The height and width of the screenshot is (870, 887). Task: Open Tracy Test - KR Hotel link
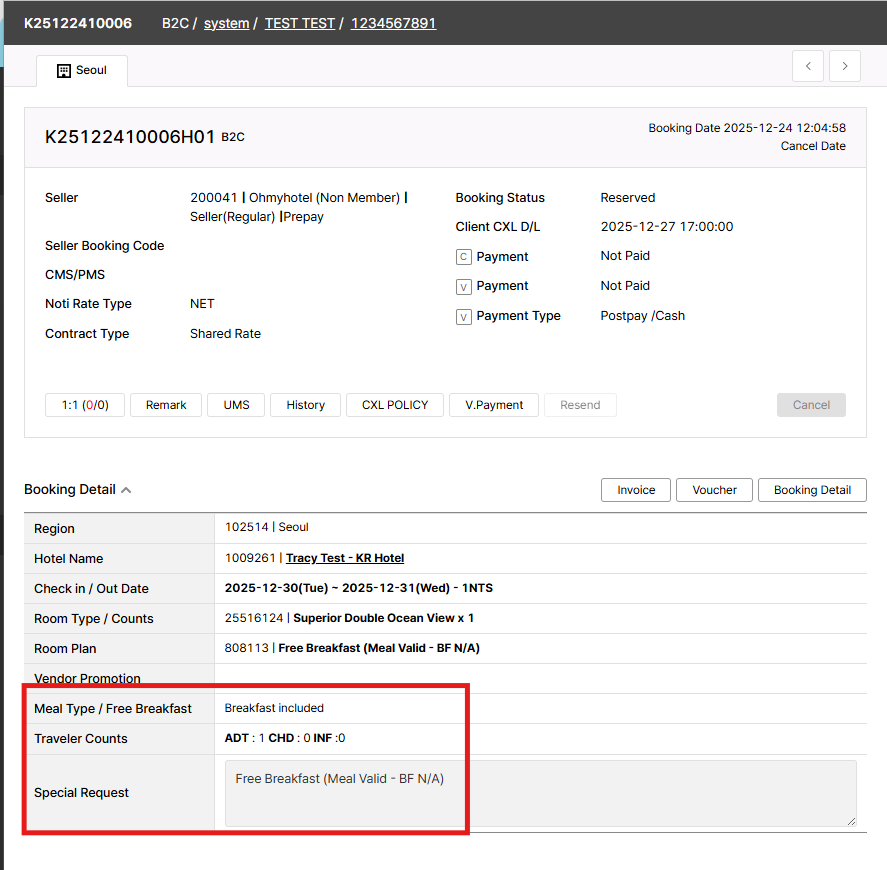tap(345, 558)
